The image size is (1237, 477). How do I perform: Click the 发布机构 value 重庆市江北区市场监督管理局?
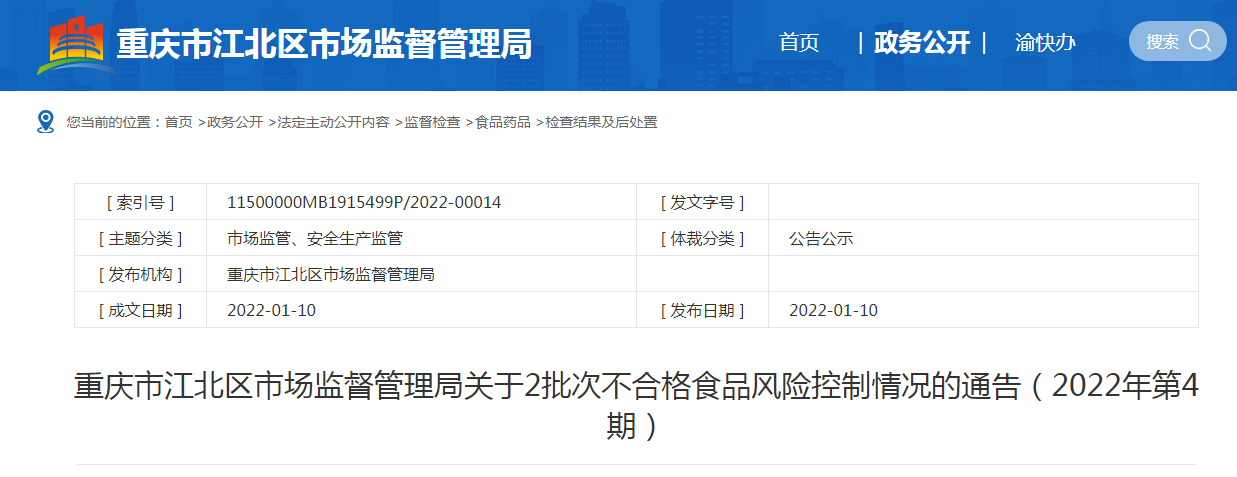(x=331, y=274)
